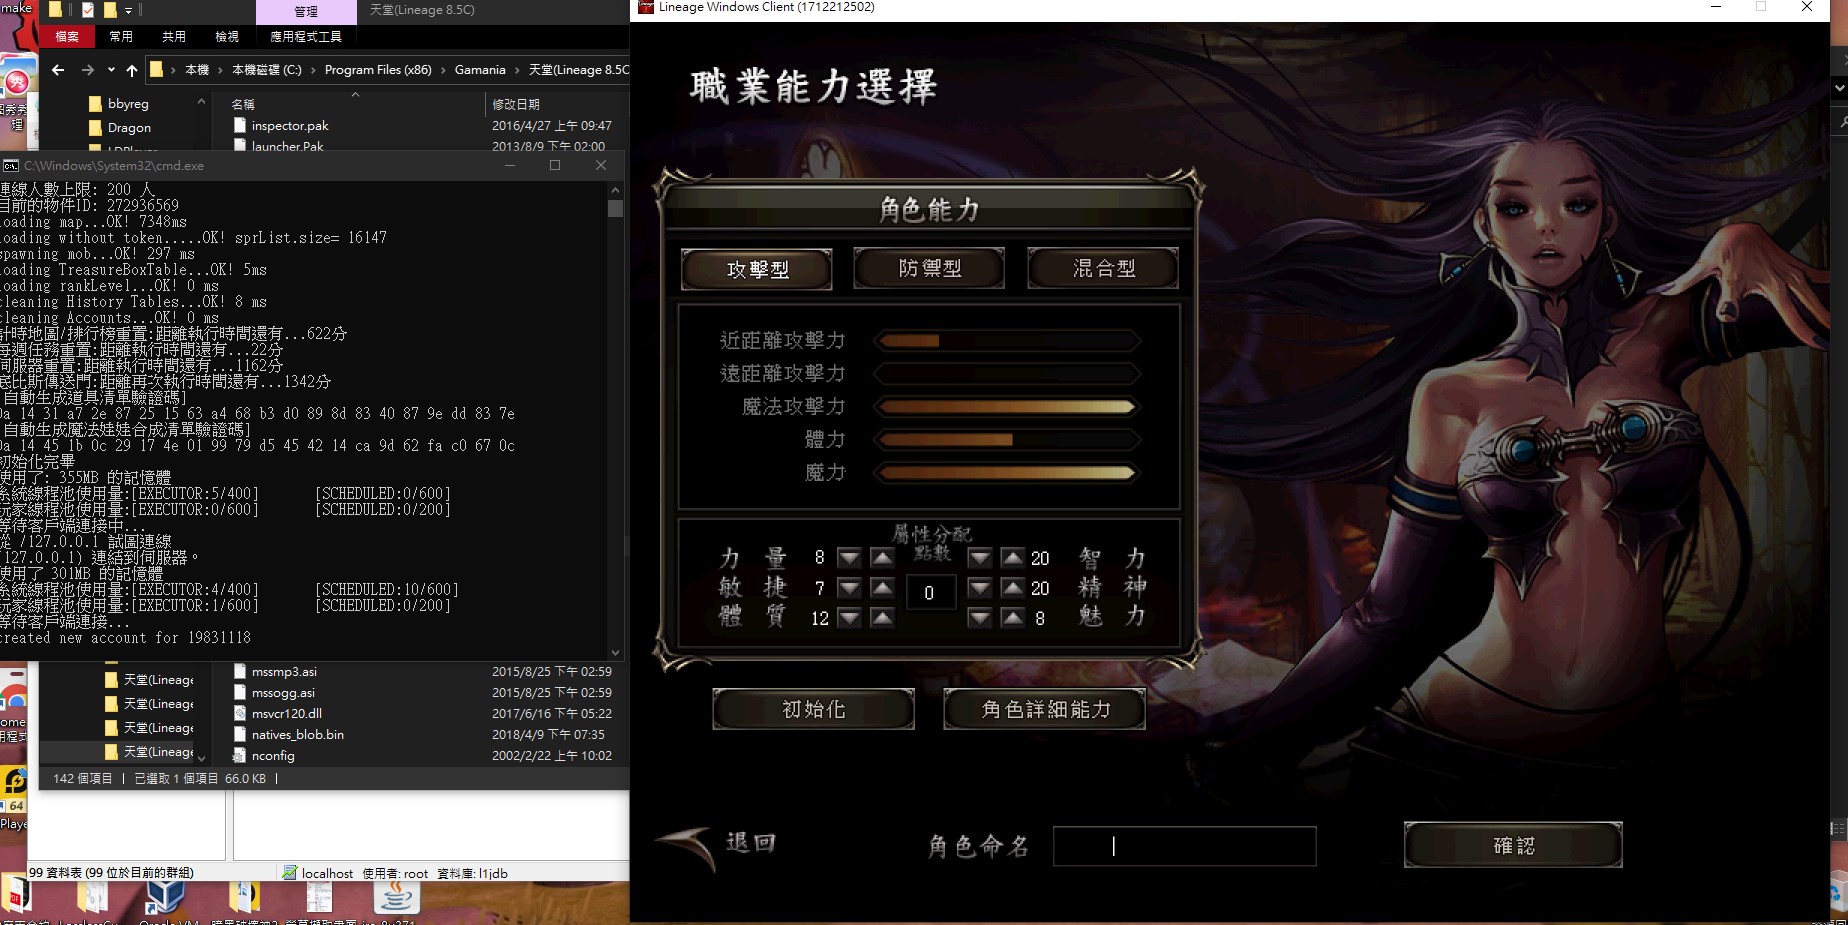Image resolution: width=1848 pixels, height=925 pixels.
Task: Click Explorer's back arrow
Action: point(58,70)
